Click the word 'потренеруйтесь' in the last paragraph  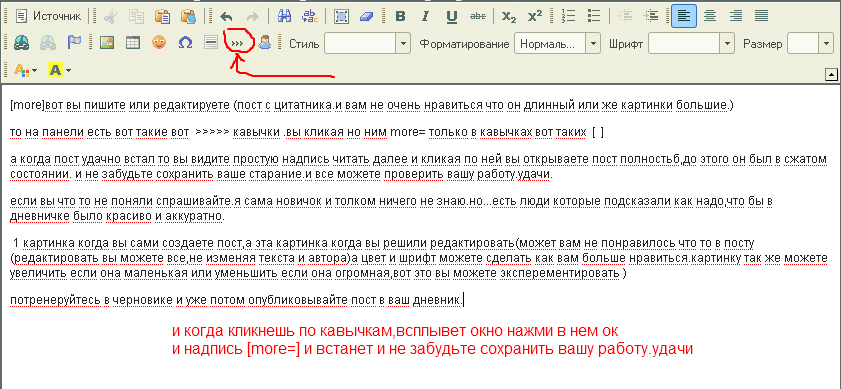55,300
